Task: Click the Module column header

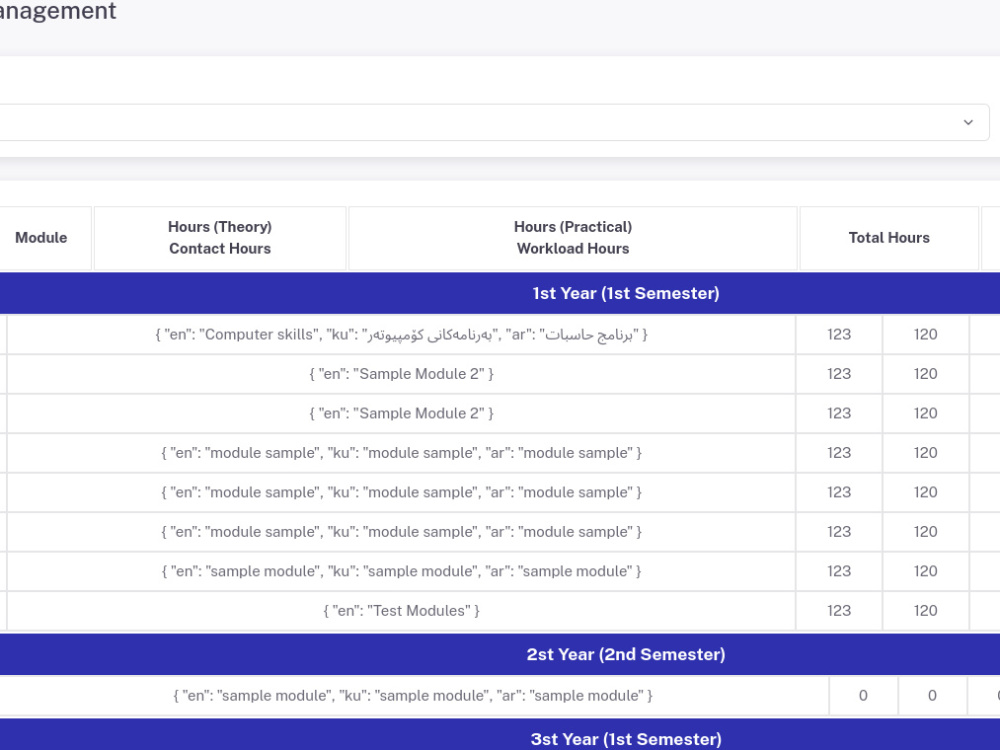Action: (41, 238)
